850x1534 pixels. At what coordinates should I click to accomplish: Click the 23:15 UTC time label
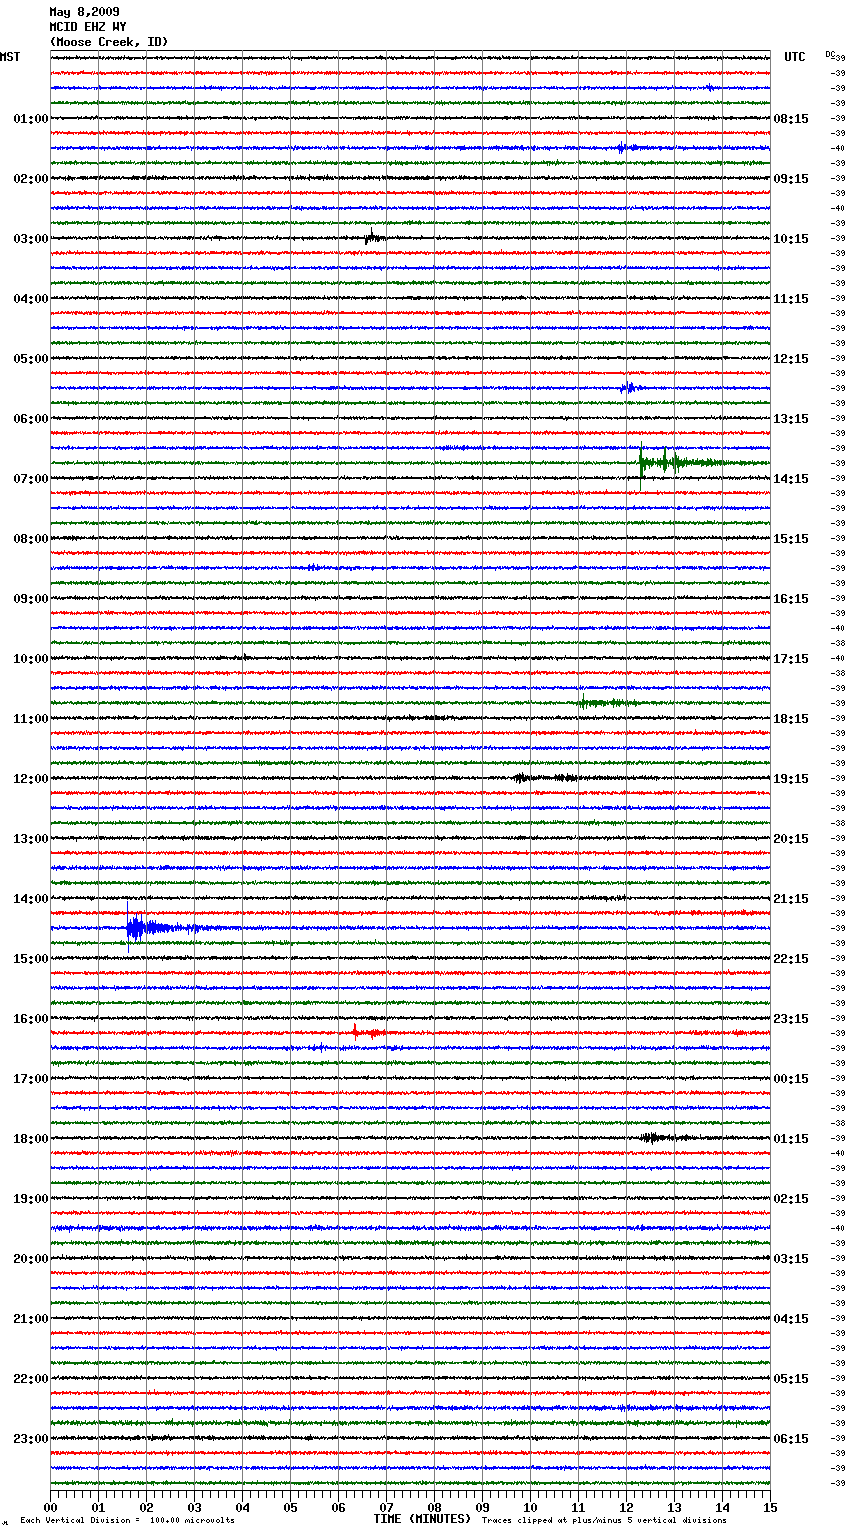coord(791,1019)
